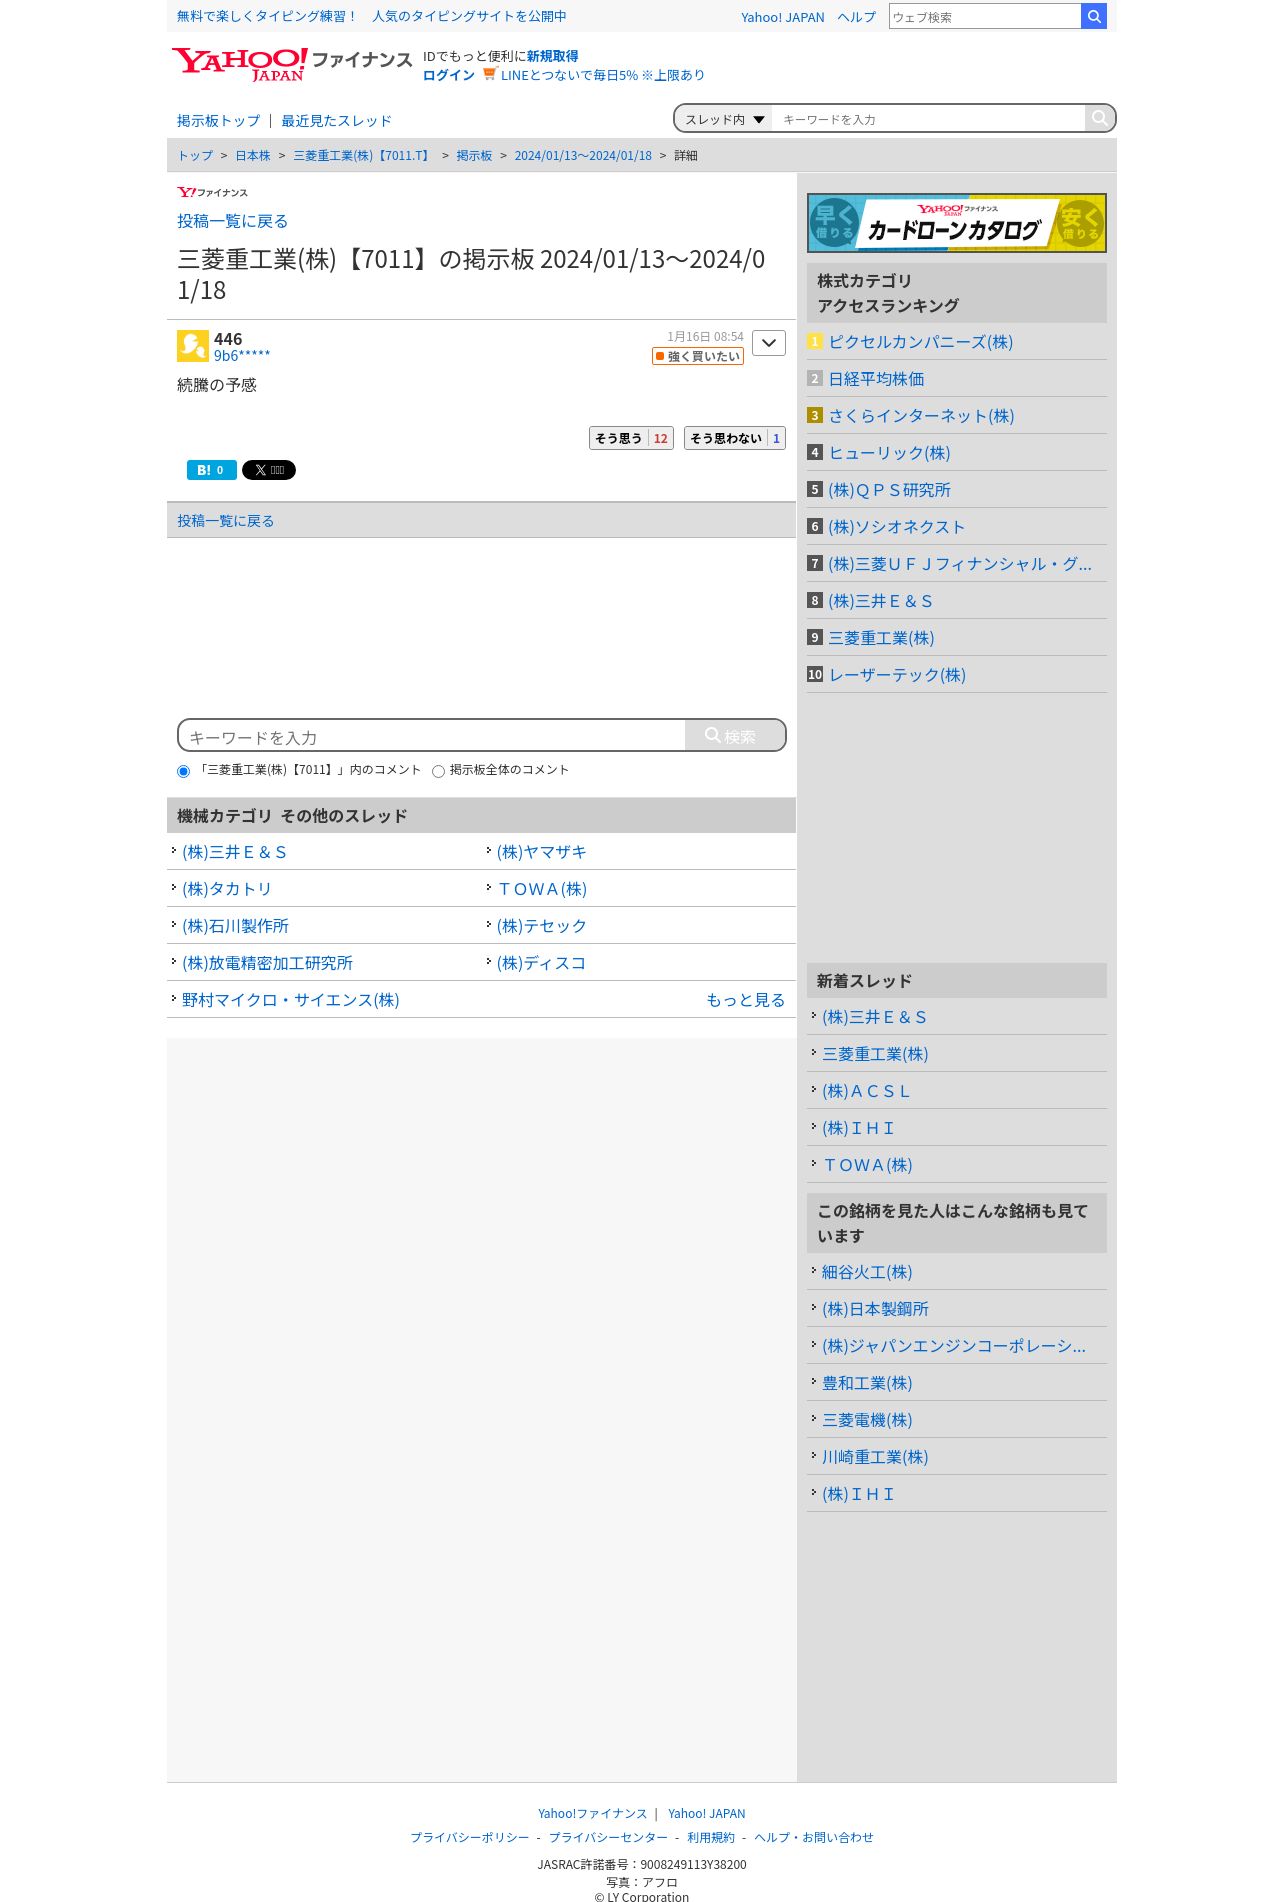This screenshot has width=1284, height=1902.
Task: Open ranking item さくらインターネット(株)
Action: 921,416
